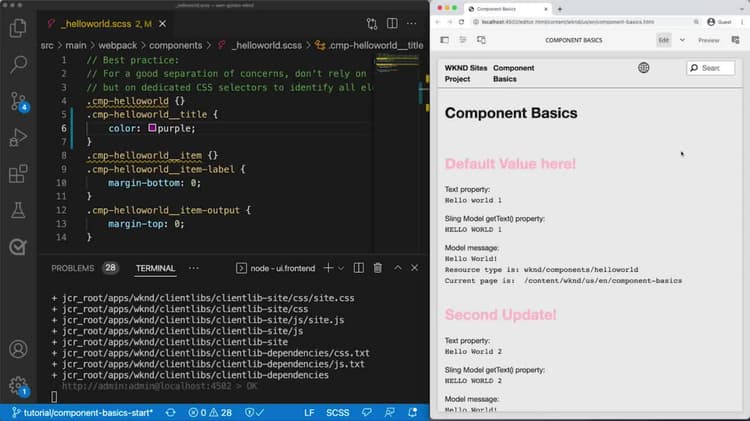
Task: Click the 'src' breadcrumb segment
Action: pyautogui.click(x=47, y=45)
